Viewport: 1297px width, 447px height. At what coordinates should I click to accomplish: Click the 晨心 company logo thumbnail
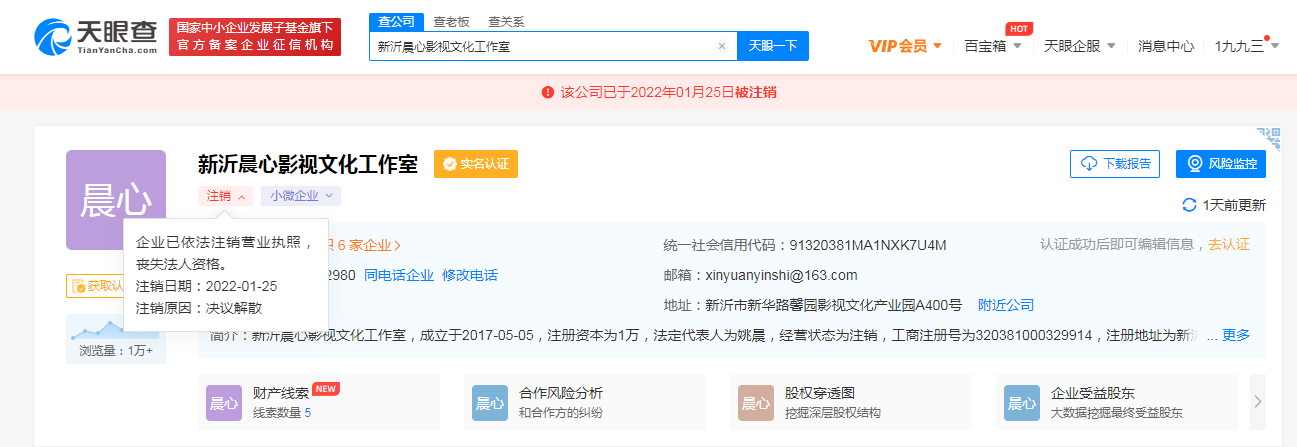click(116, 200)
